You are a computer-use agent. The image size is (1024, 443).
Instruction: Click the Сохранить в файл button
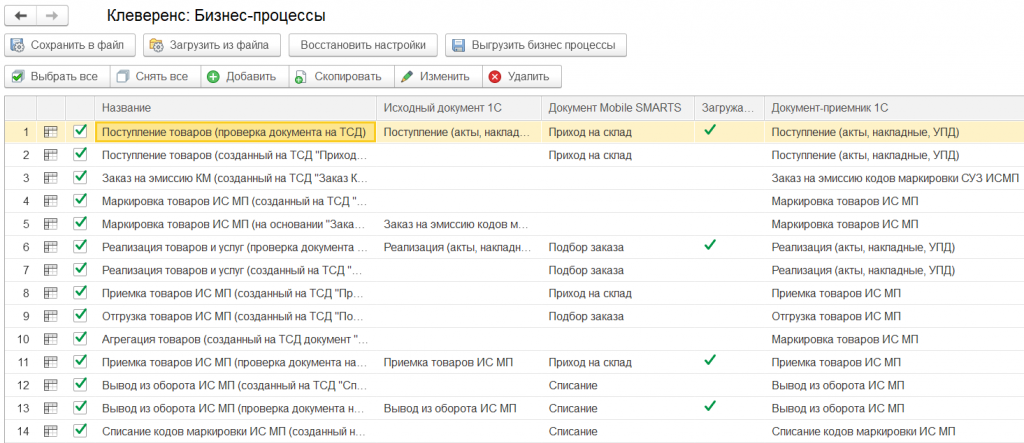point(70,45)
